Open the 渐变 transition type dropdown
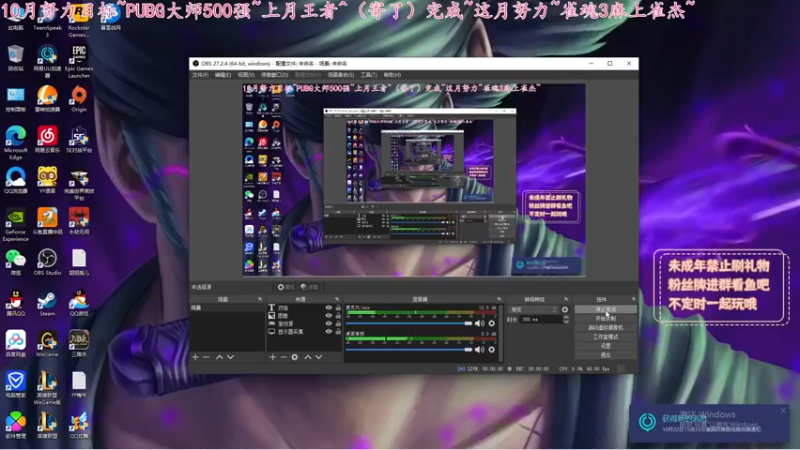800x450 pixels. (533, 310)
